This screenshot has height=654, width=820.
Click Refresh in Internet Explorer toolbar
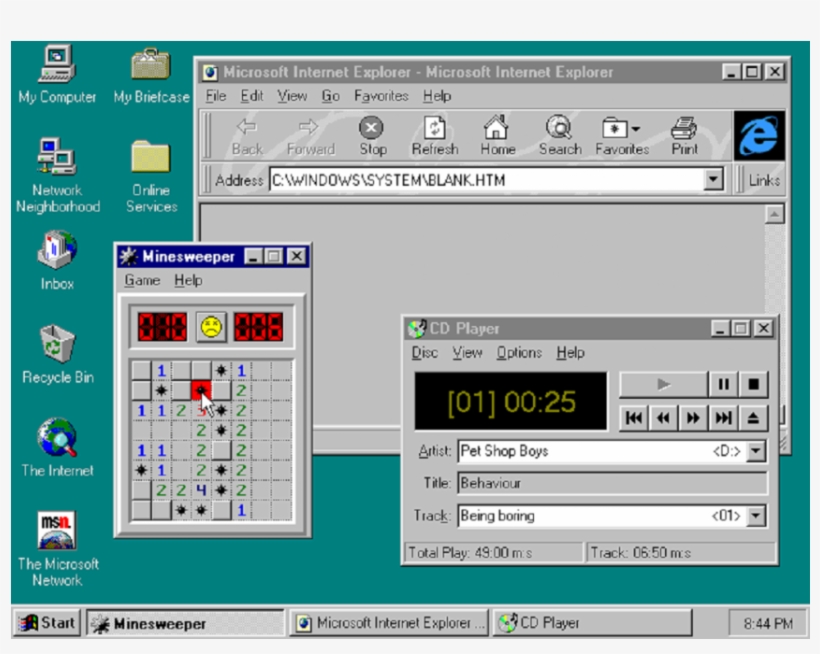point(435,136)
